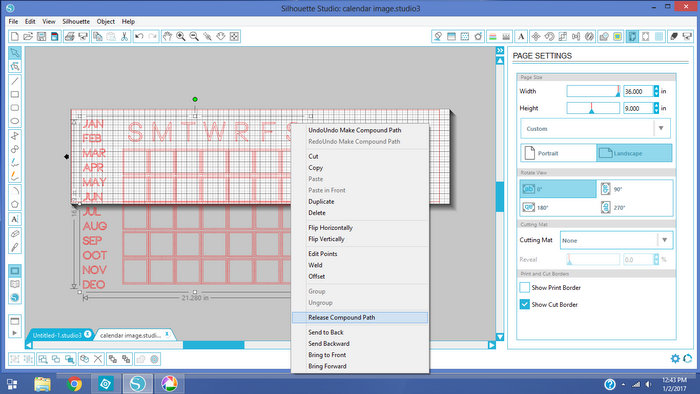Click the Width stepper arrows
Screen dimensions: 700x394
656,91
